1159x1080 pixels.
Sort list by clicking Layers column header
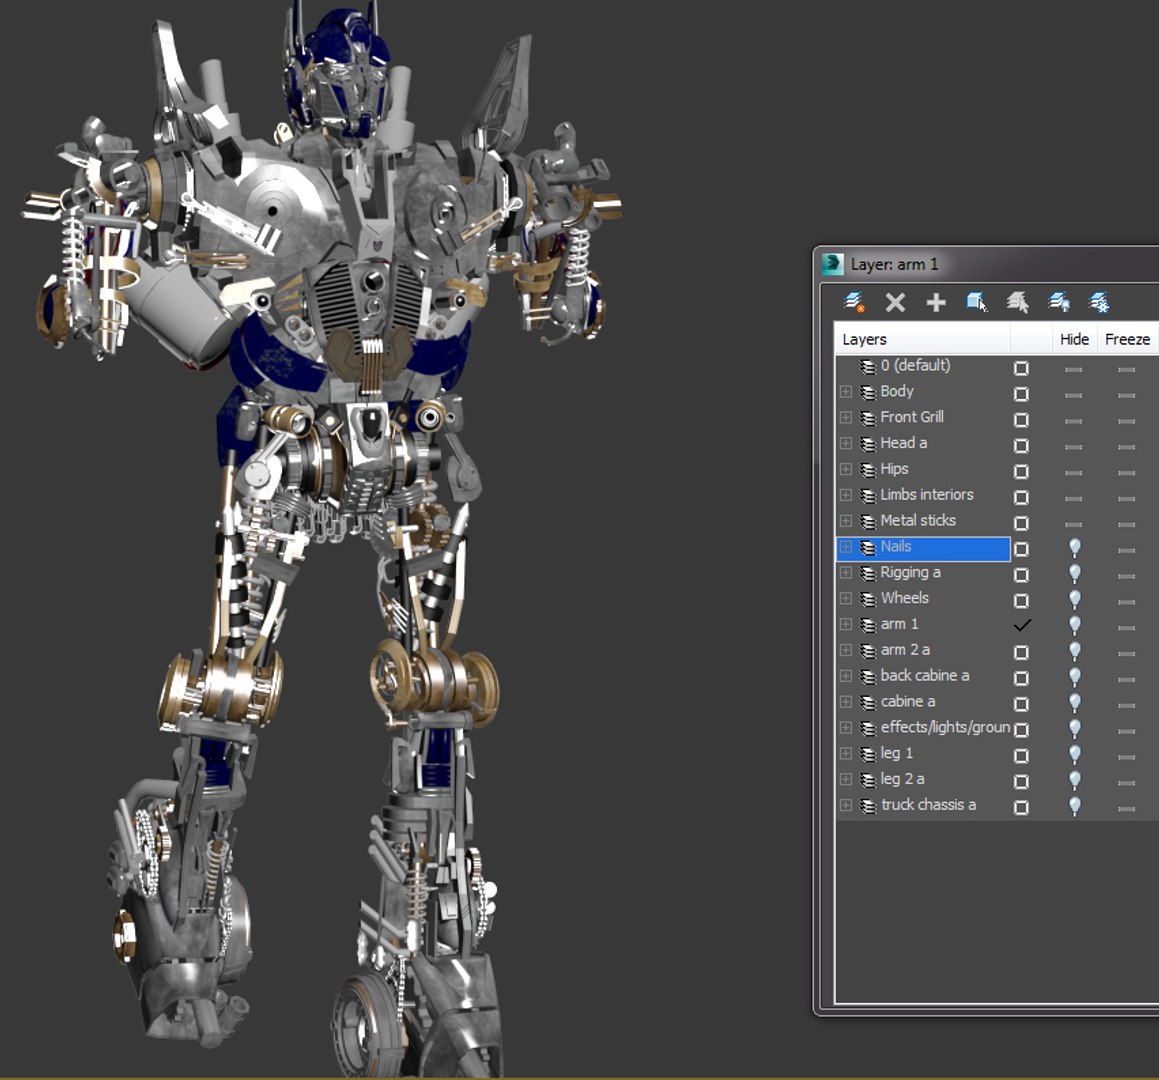click(x=920, y=339)
